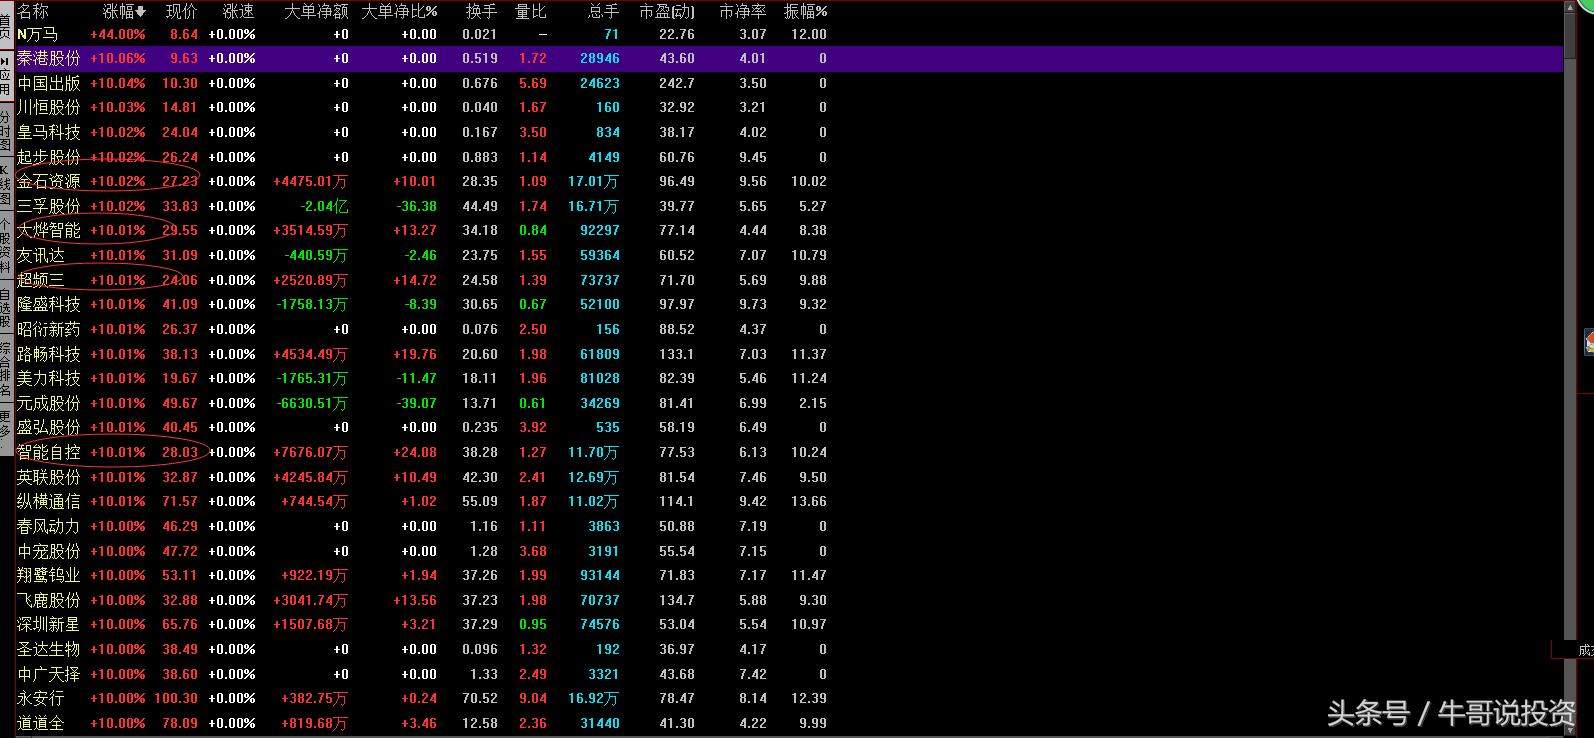1594x738 pixels.
Task: Open the 分时图 sidebar tab
Action: tap(5, 130)
